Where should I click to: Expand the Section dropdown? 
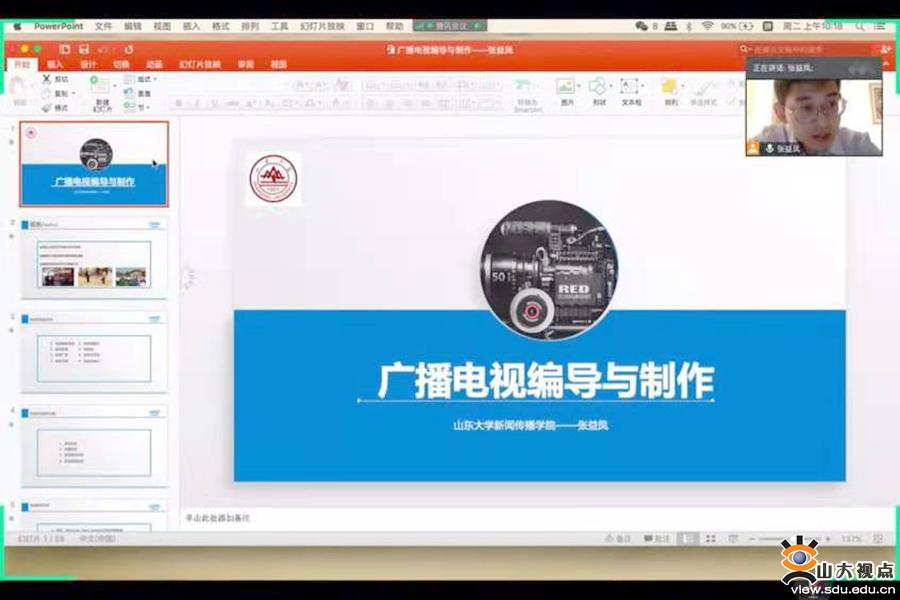137,107
